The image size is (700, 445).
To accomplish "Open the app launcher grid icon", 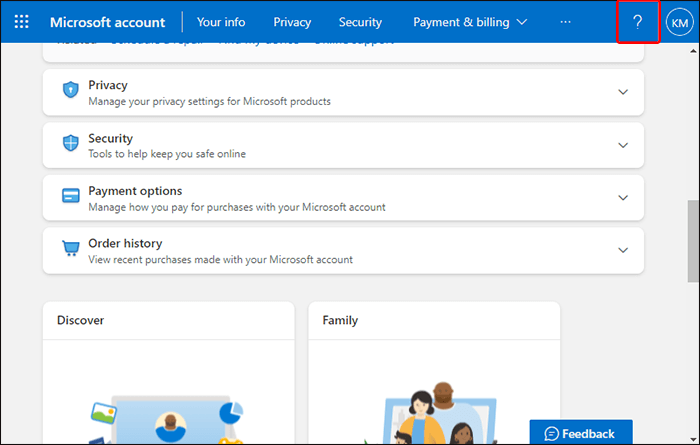I will click(21, 21).
